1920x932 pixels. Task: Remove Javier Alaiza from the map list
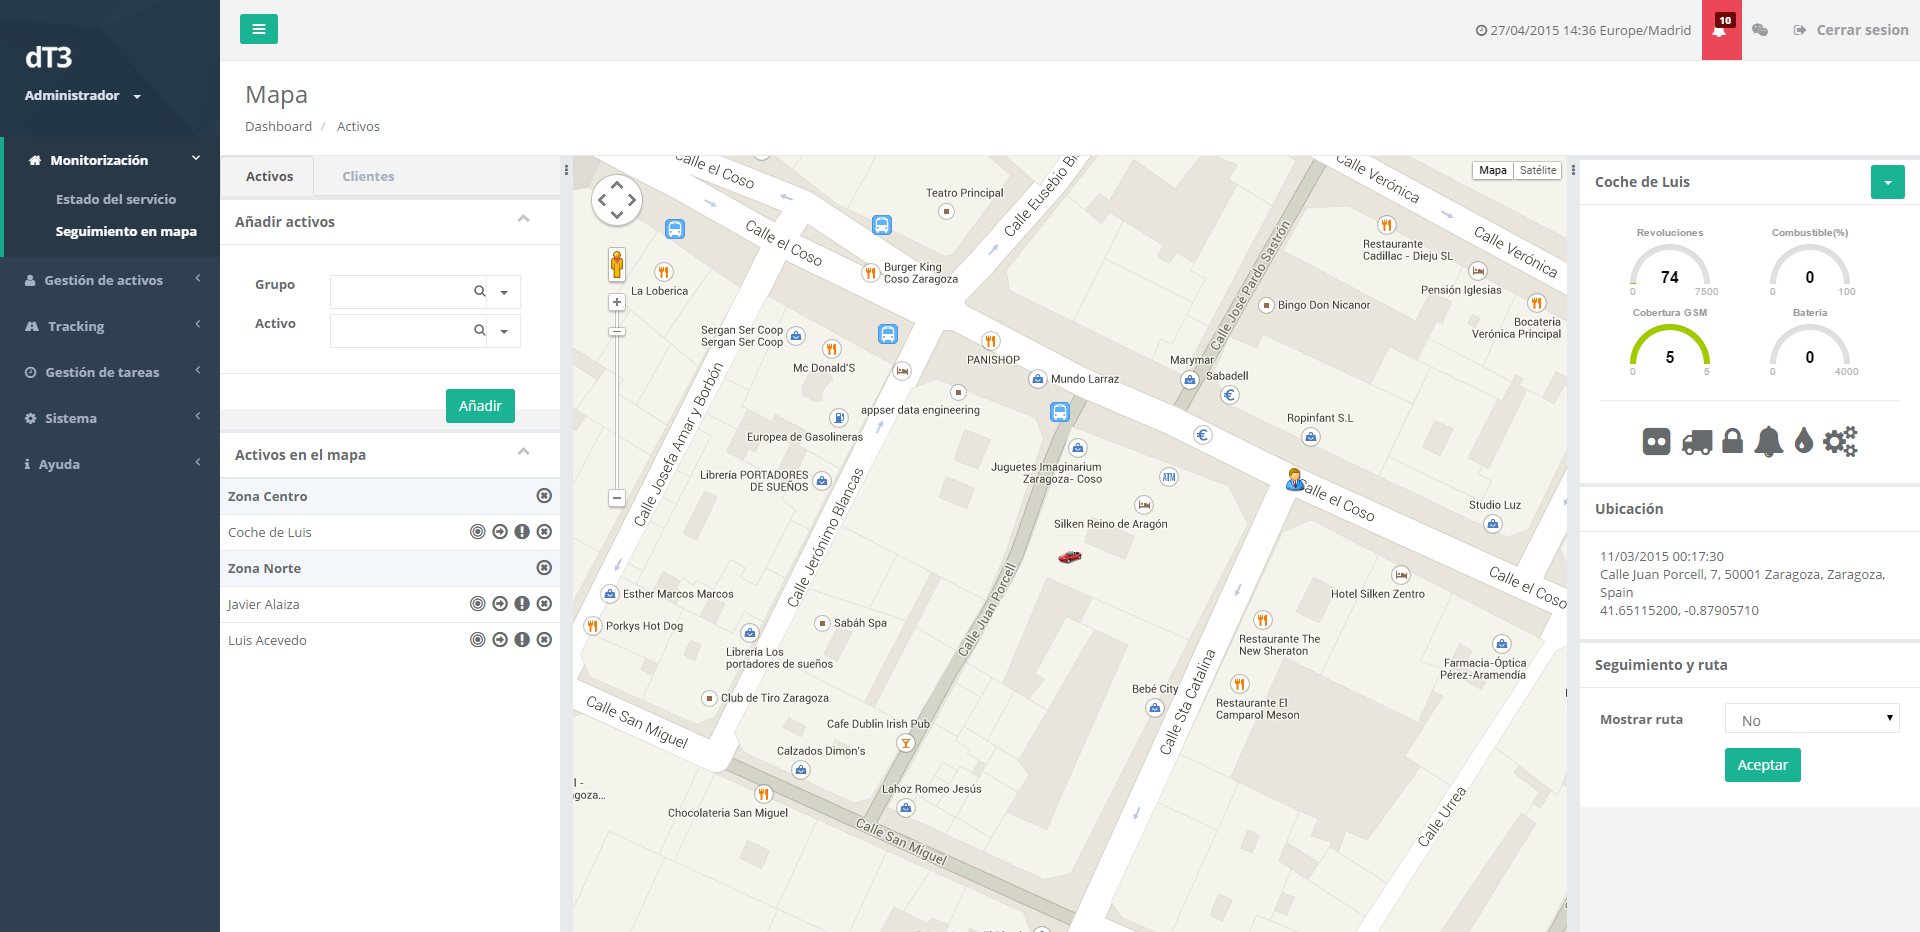point(544,604)
